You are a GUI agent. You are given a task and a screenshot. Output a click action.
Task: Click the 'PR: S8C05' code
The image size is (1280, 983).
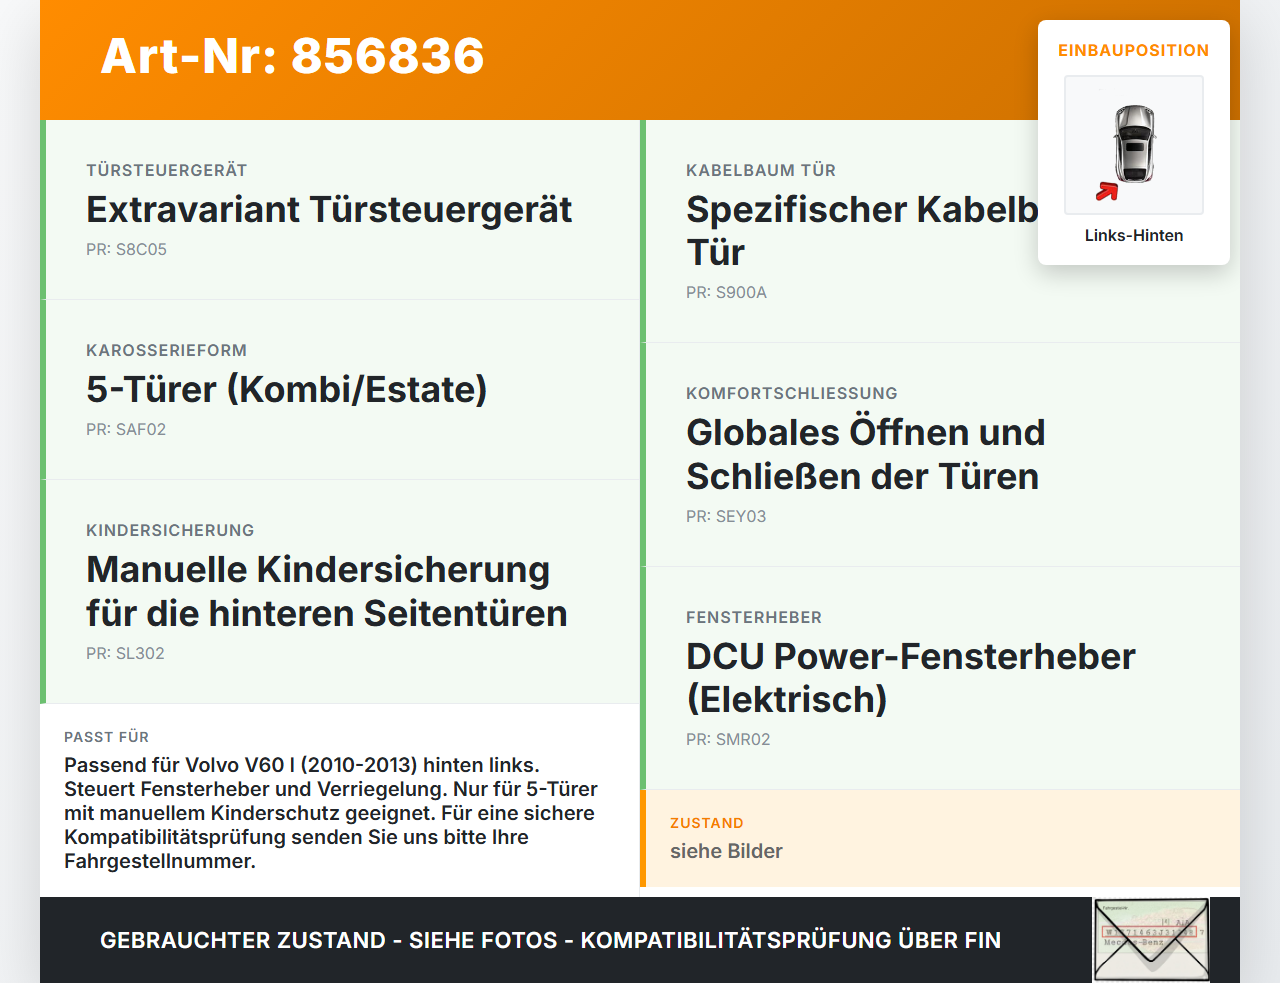[x=126, y=250]
